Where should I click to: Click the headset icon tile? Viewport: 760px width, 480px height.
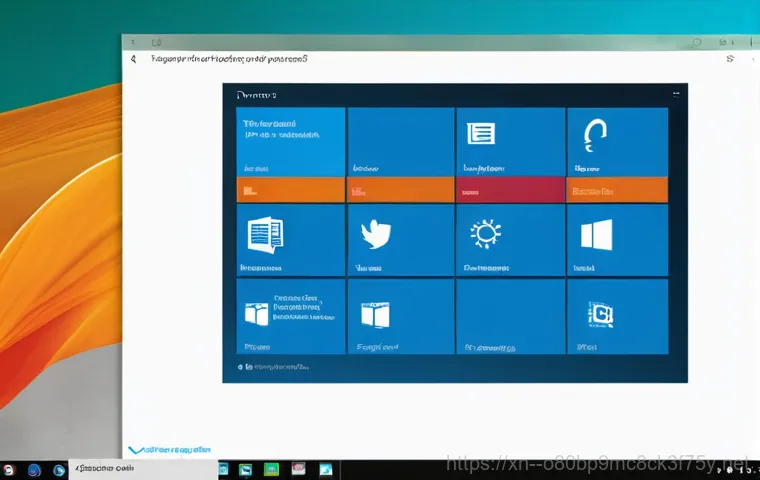tap(596, 134)
